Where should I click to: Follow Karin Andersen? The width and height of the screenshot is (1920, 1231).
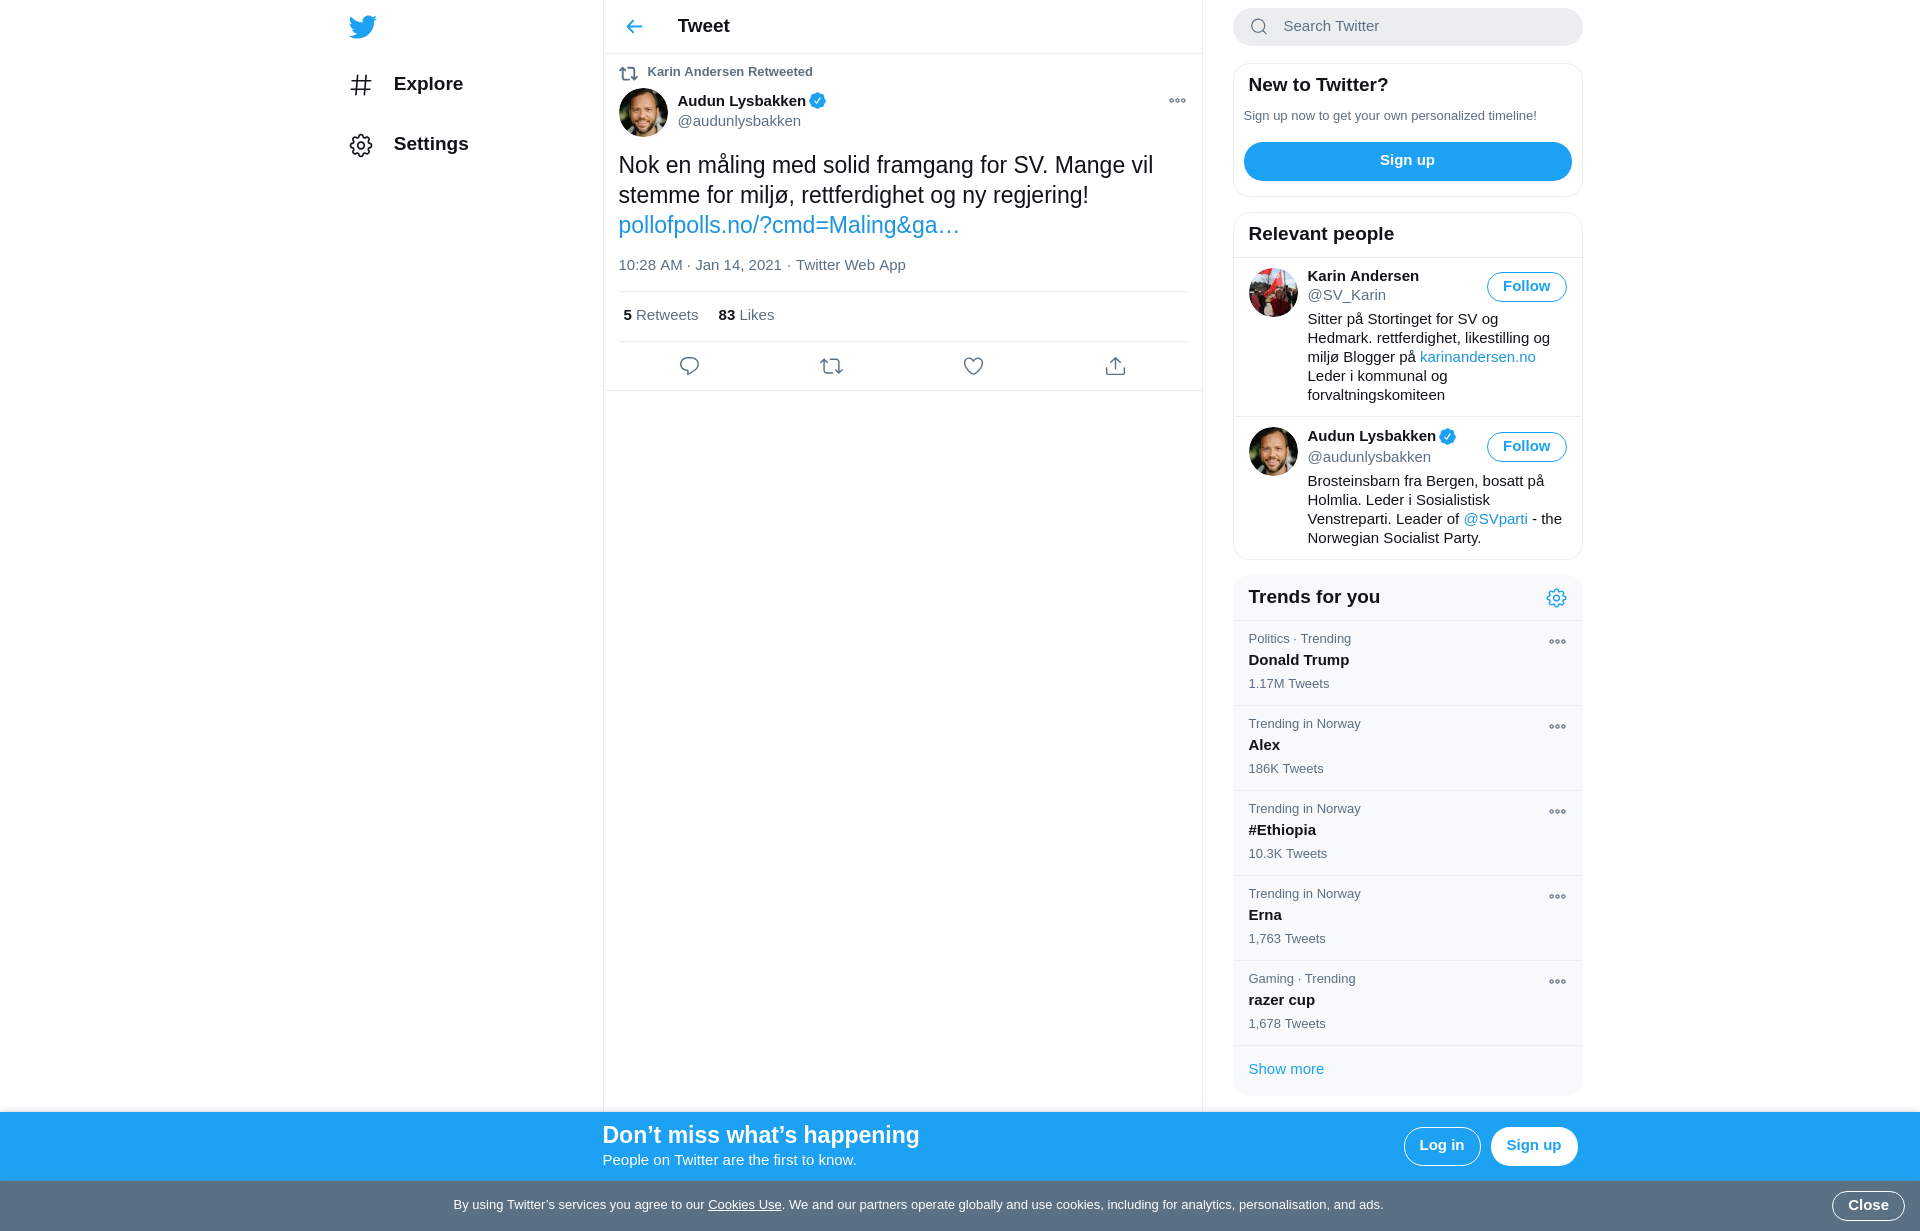pos(1526,287)
